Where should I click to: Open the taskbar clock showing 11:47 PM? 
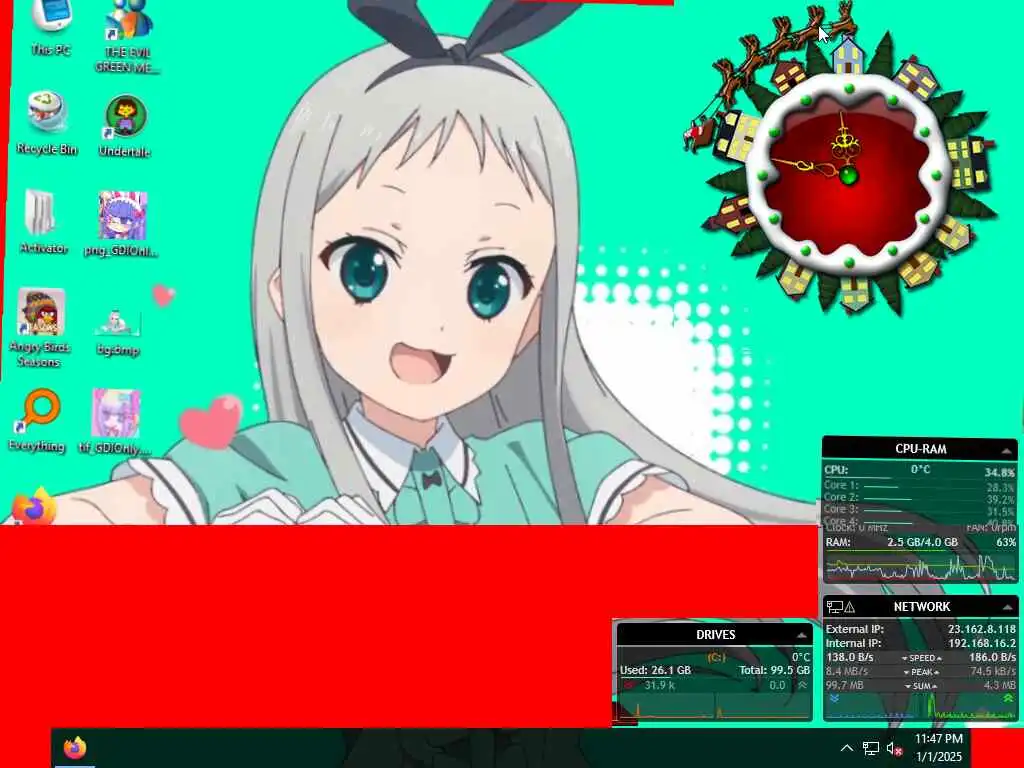click(x=938, y=739)
